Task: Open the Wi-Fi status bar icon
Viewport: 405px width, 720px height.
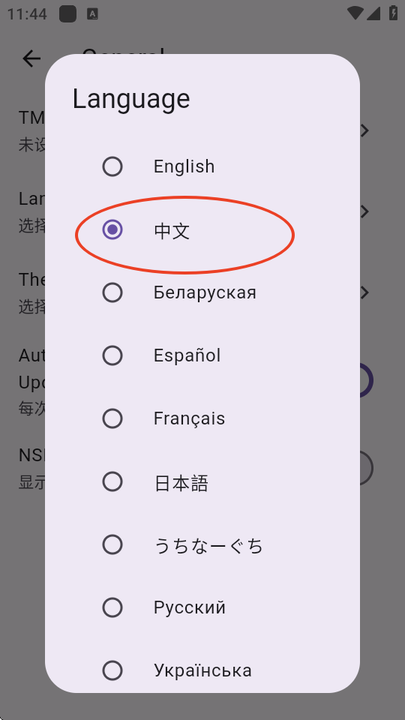Action: 355,14
